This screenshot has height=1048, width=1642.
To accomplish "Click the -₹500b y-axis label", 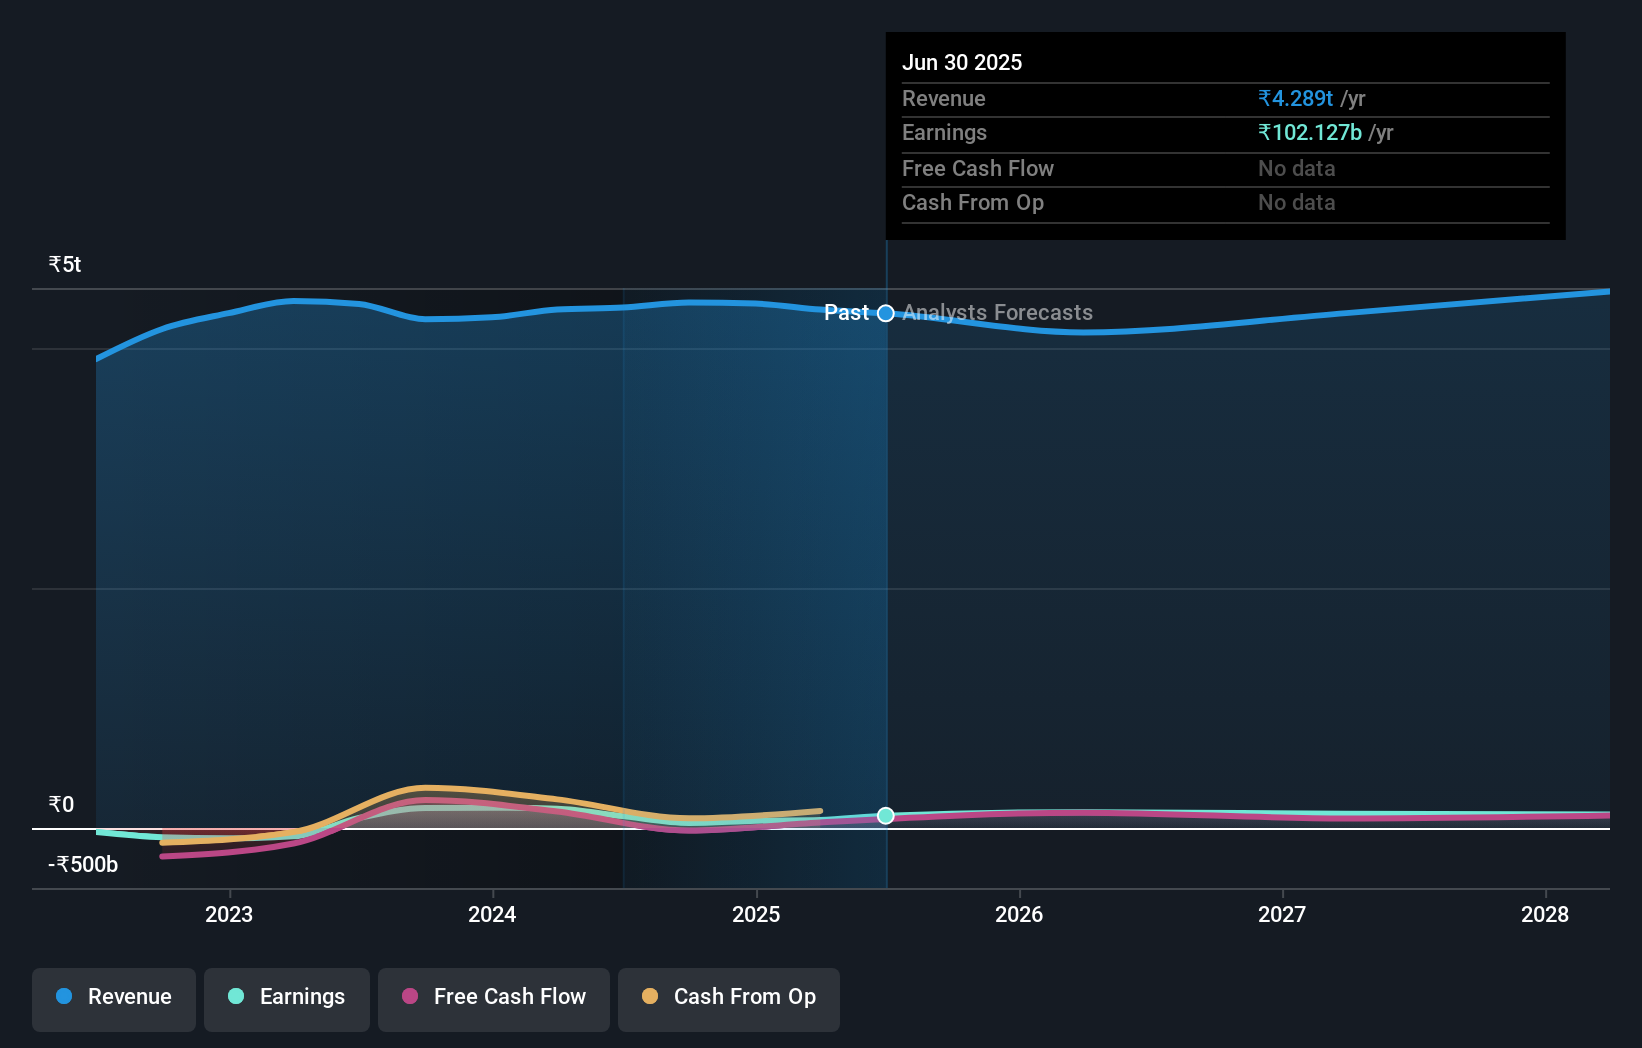I will 83,864.
